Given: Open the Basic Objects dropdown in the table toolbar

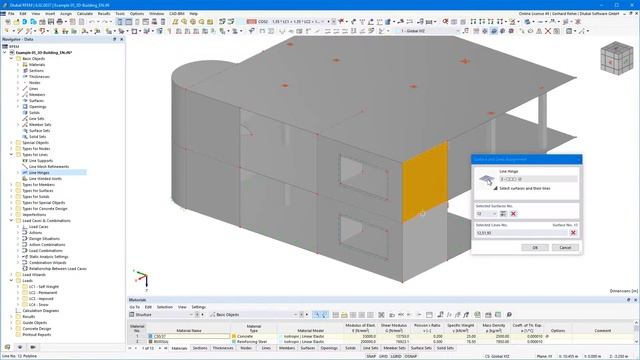Looking at the screenshot, I should [x=253, y=315].
